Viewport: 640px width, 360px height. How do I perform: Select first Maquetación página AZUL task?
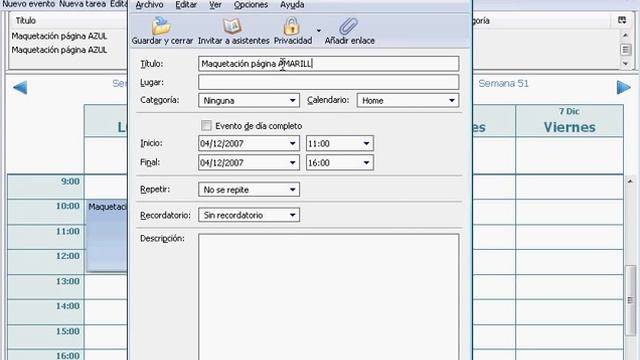(59, 36)
